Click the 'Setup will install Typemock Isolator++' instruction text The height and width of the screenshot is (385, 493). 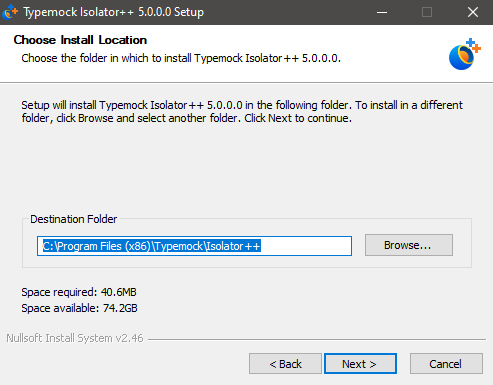[242, 111]
